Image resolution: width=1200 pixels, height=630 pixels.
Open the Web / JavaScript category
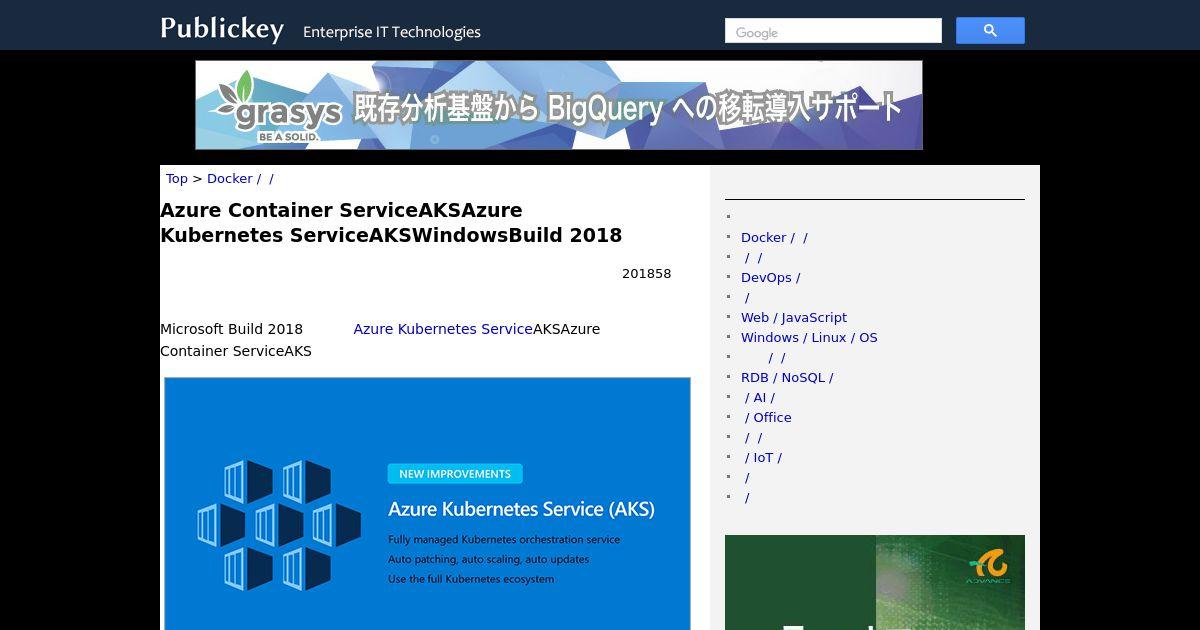pyautogui.click(x=794, y=318)
